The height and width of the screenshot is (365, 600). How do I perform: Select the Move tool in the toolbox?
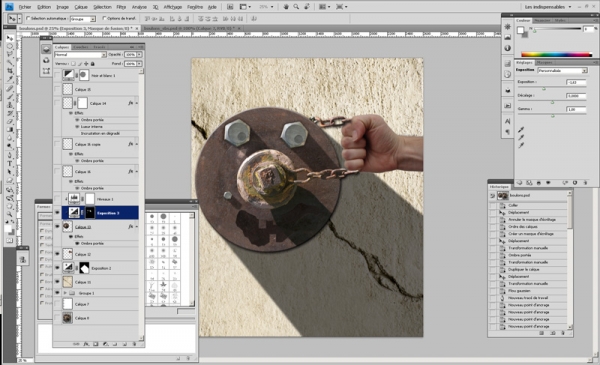pyautogui.click(x=10, y=38)
